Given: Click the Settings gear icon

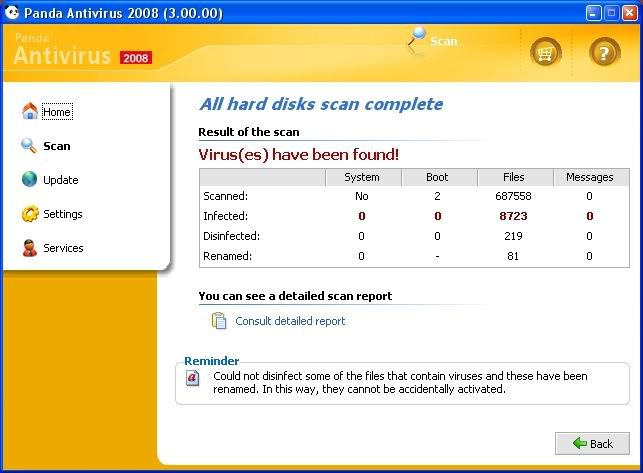Looking at the screenshot, I should (30, 214).
